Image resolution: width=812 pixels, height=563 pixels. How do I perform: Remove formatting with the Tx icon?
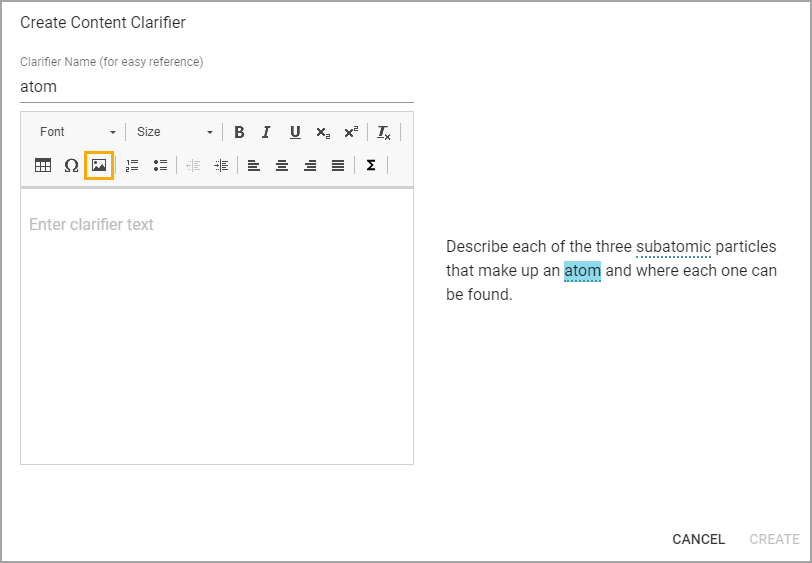(x=384, y=132)
